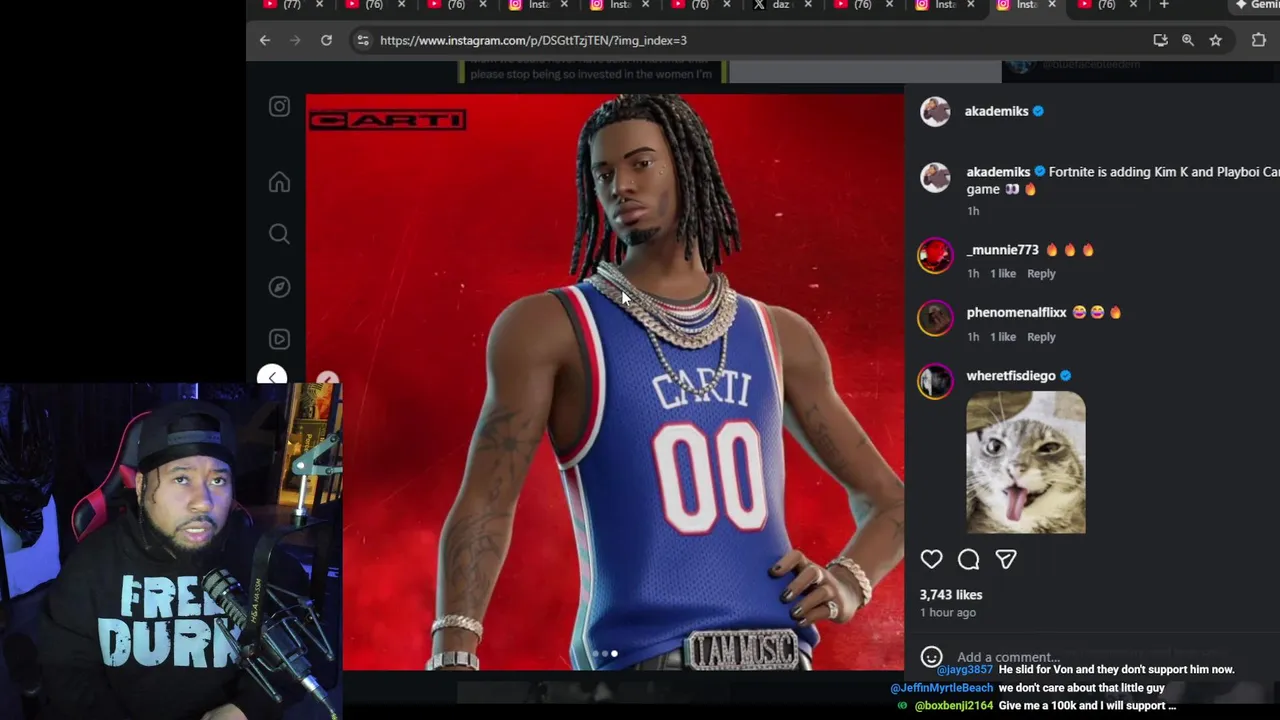The width and height of the screenshot is (1280, 720).
Task: Bookmark this page with the star icon
Action: (x=1215, y=40)
